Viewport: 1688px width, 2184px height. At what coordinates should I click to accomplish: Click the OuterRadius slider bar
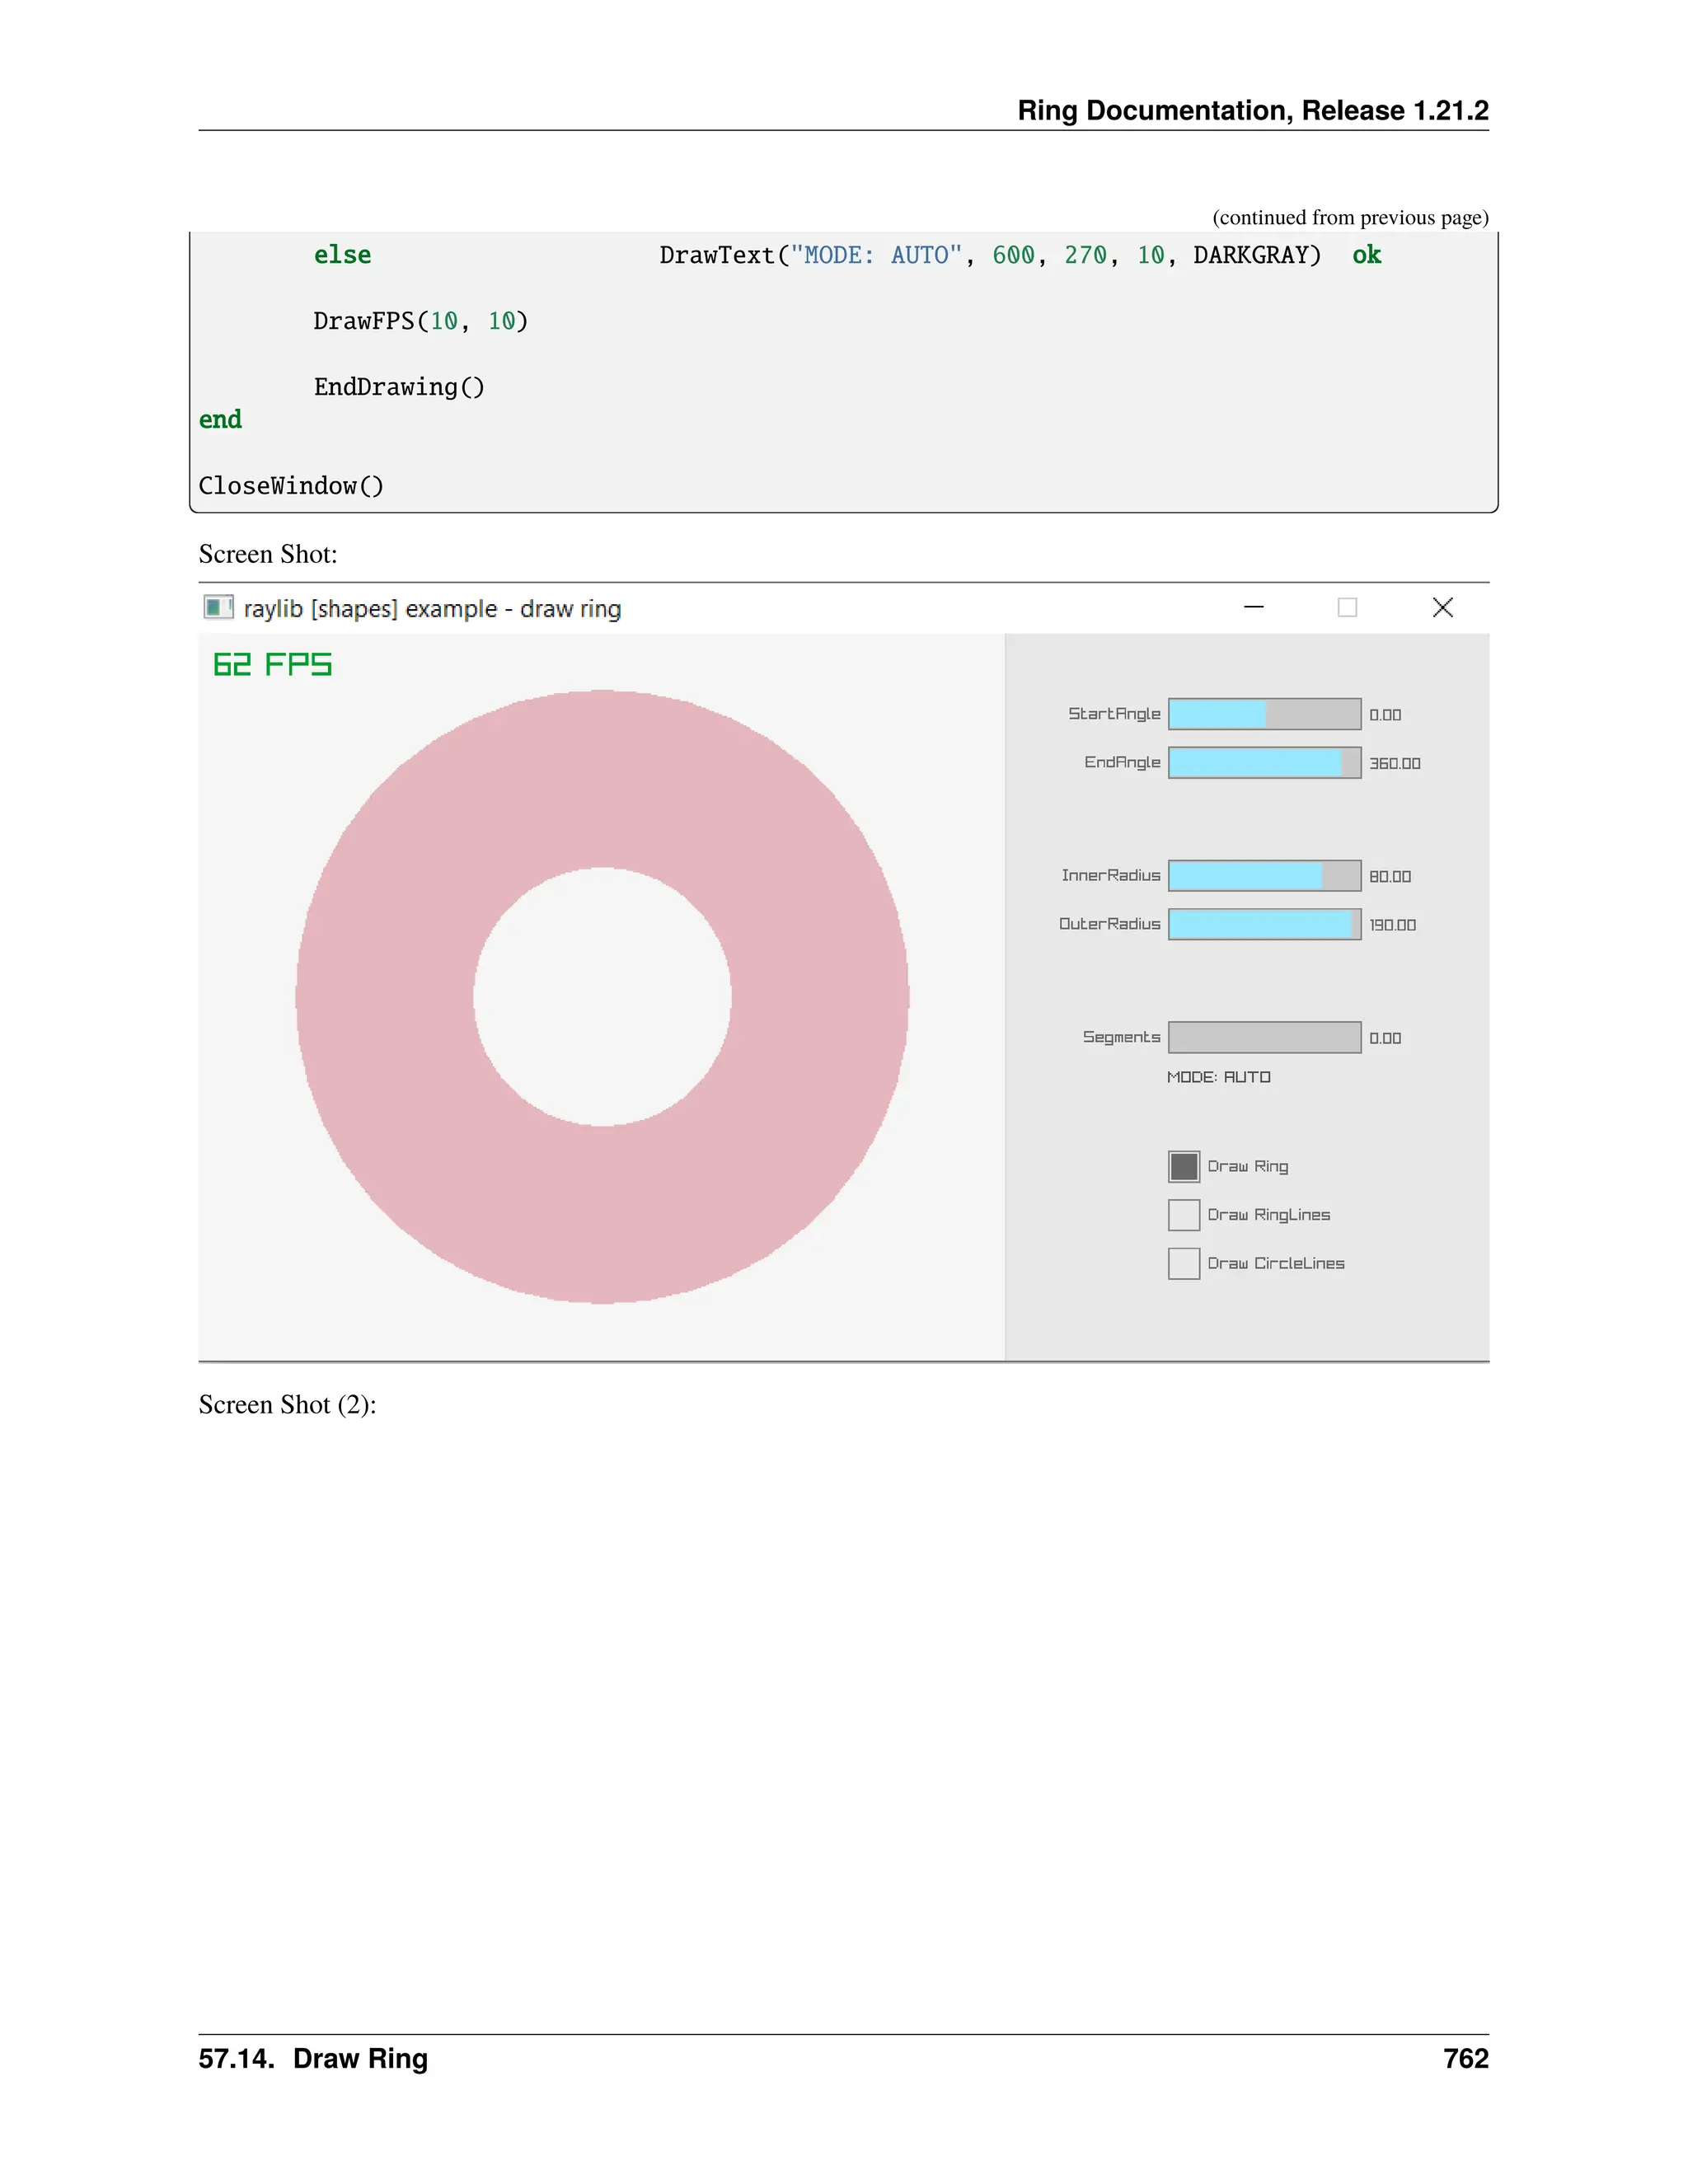(1264, 924)
